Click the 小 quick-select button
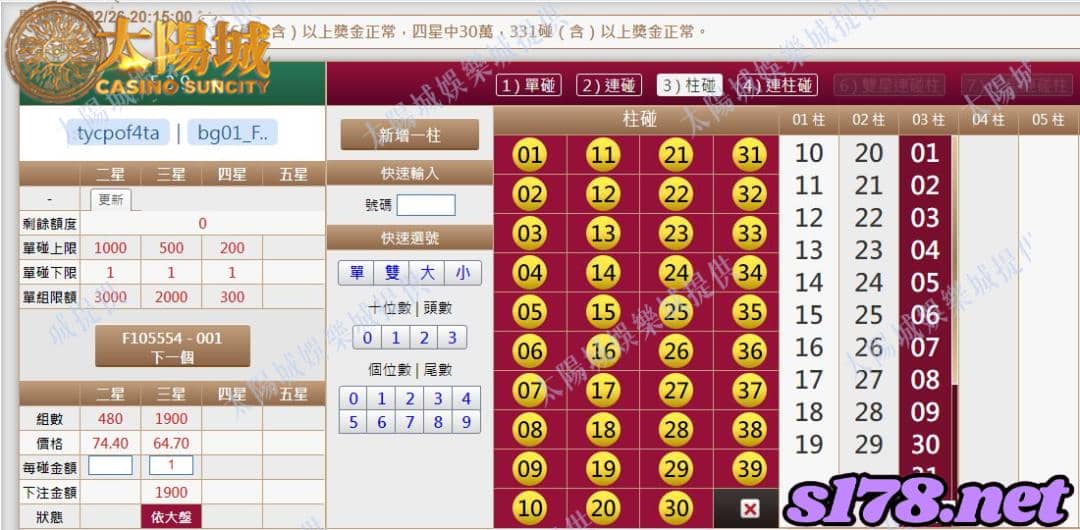The width and height of the screenshot is (1080, 530). [x=463, y=273]
